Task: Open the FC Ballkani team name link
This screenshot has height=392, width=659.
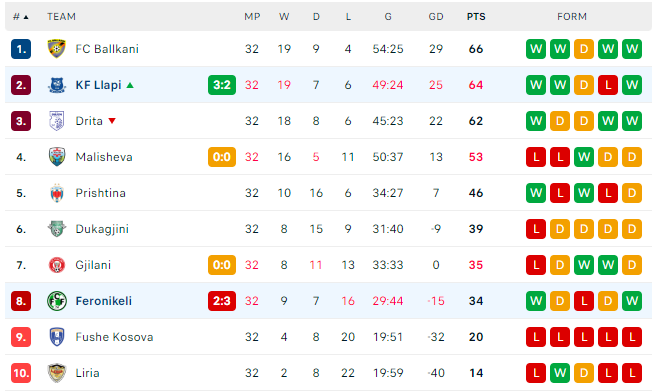Action: pos(107,49)
